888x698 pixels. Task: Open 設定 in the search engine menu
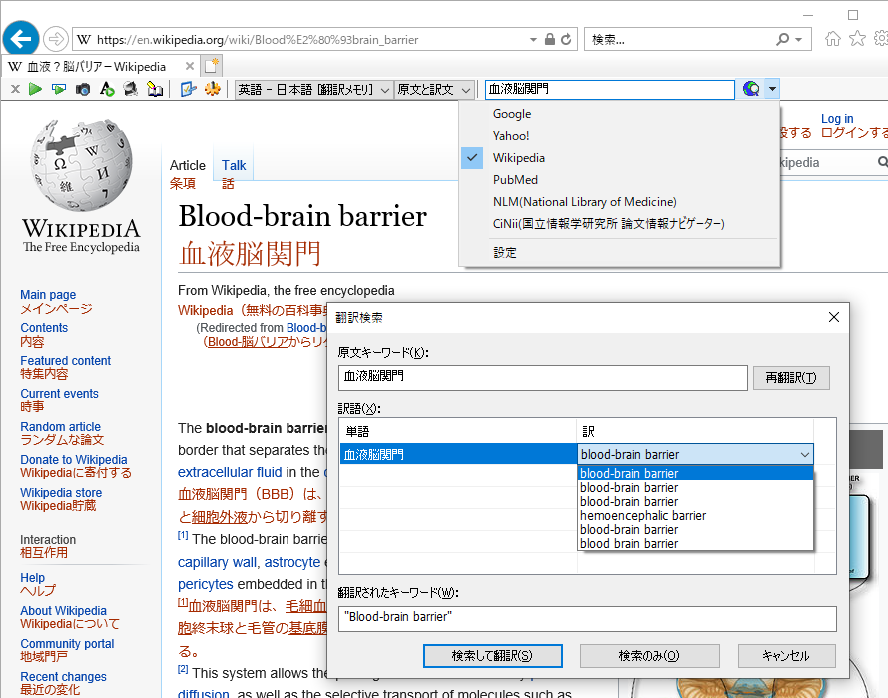(505, 252)
